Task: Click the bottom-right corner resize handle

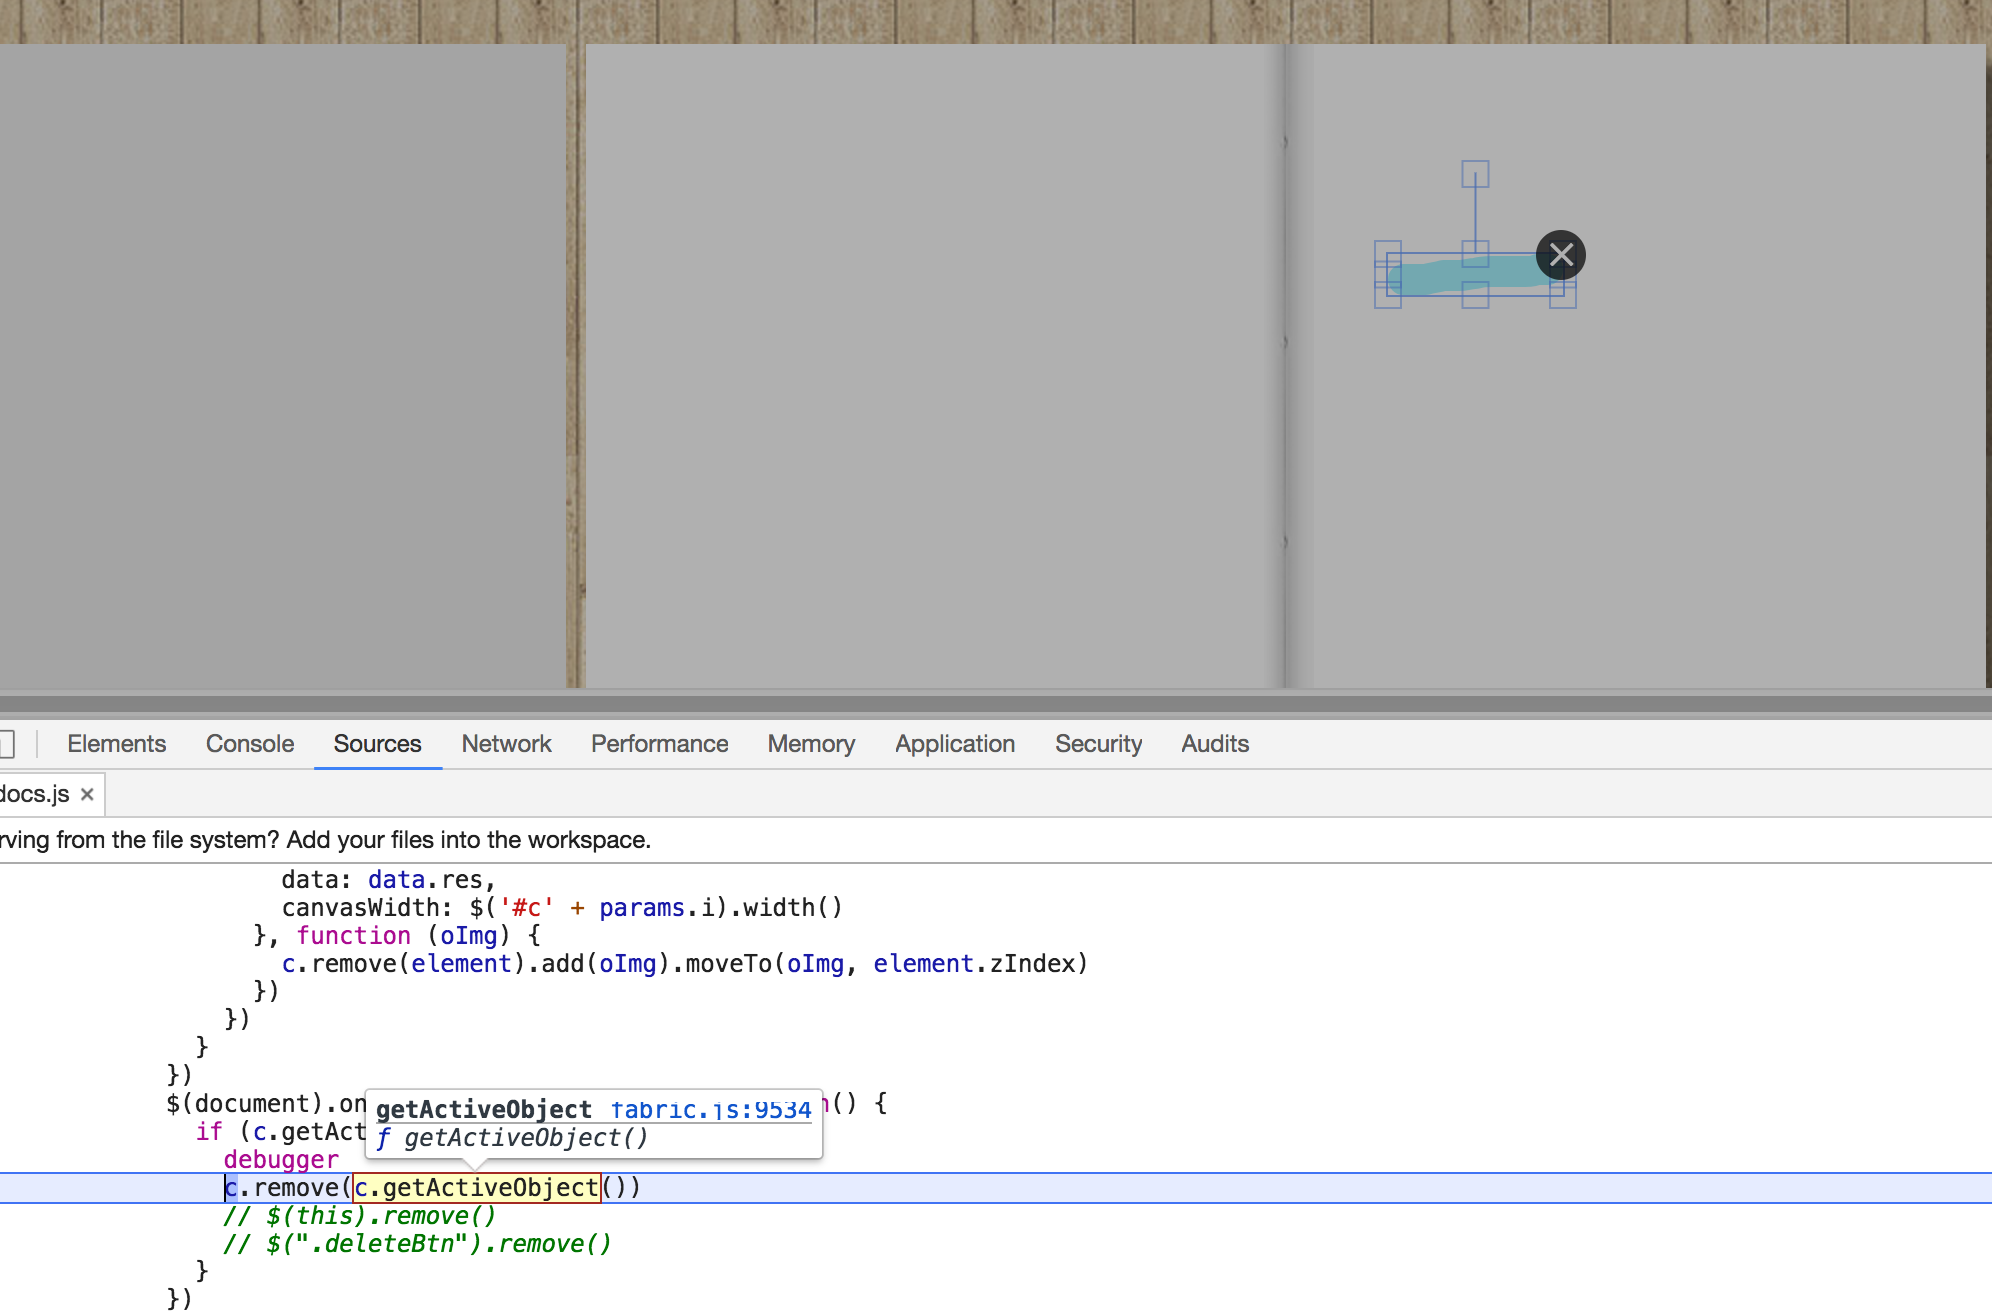Action: [1563, 295]
